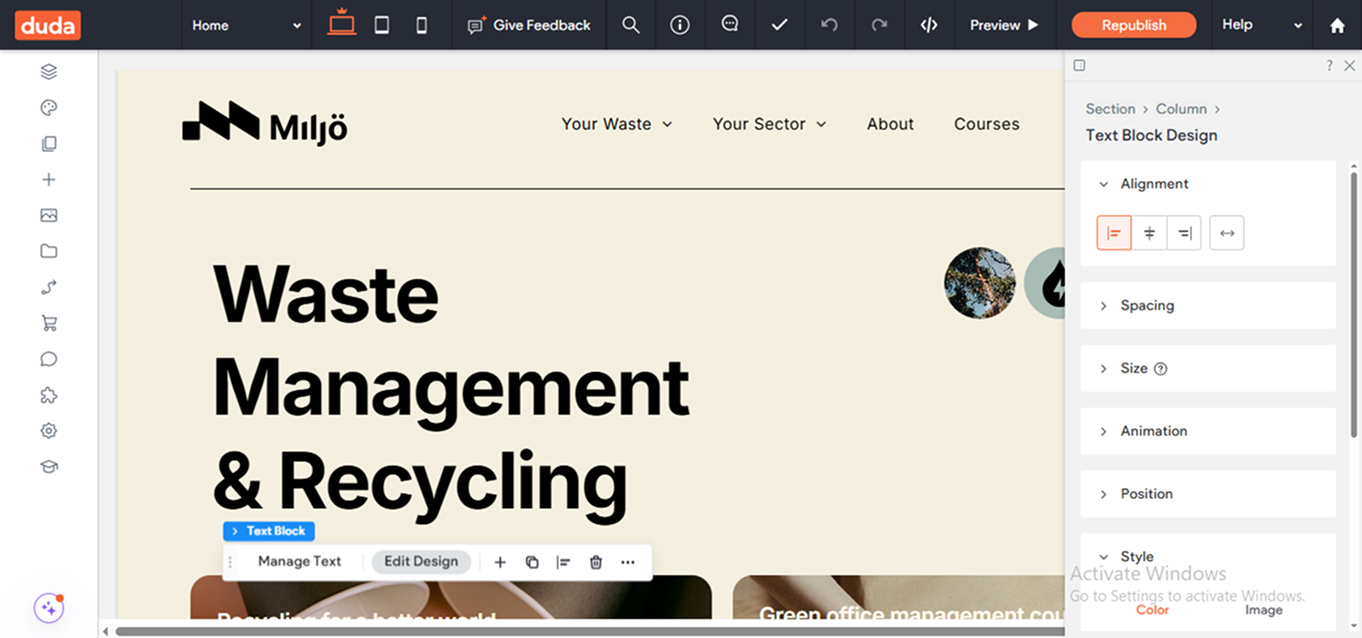The width and height of the screenshot is (1362, 638).
Task: Open alignment icon in text block toolbar
Action: click(x=564, y=562)
